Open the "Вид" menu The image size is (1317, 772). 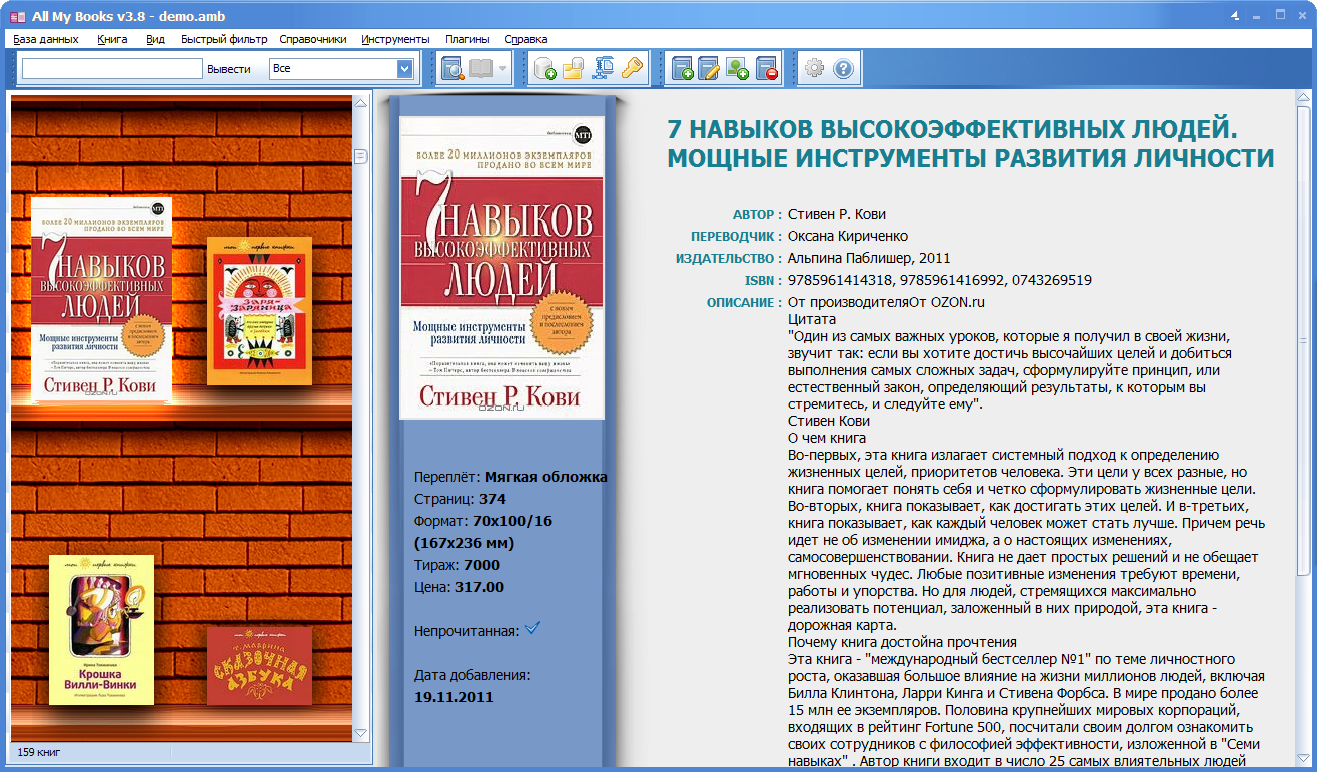[155, 39]
